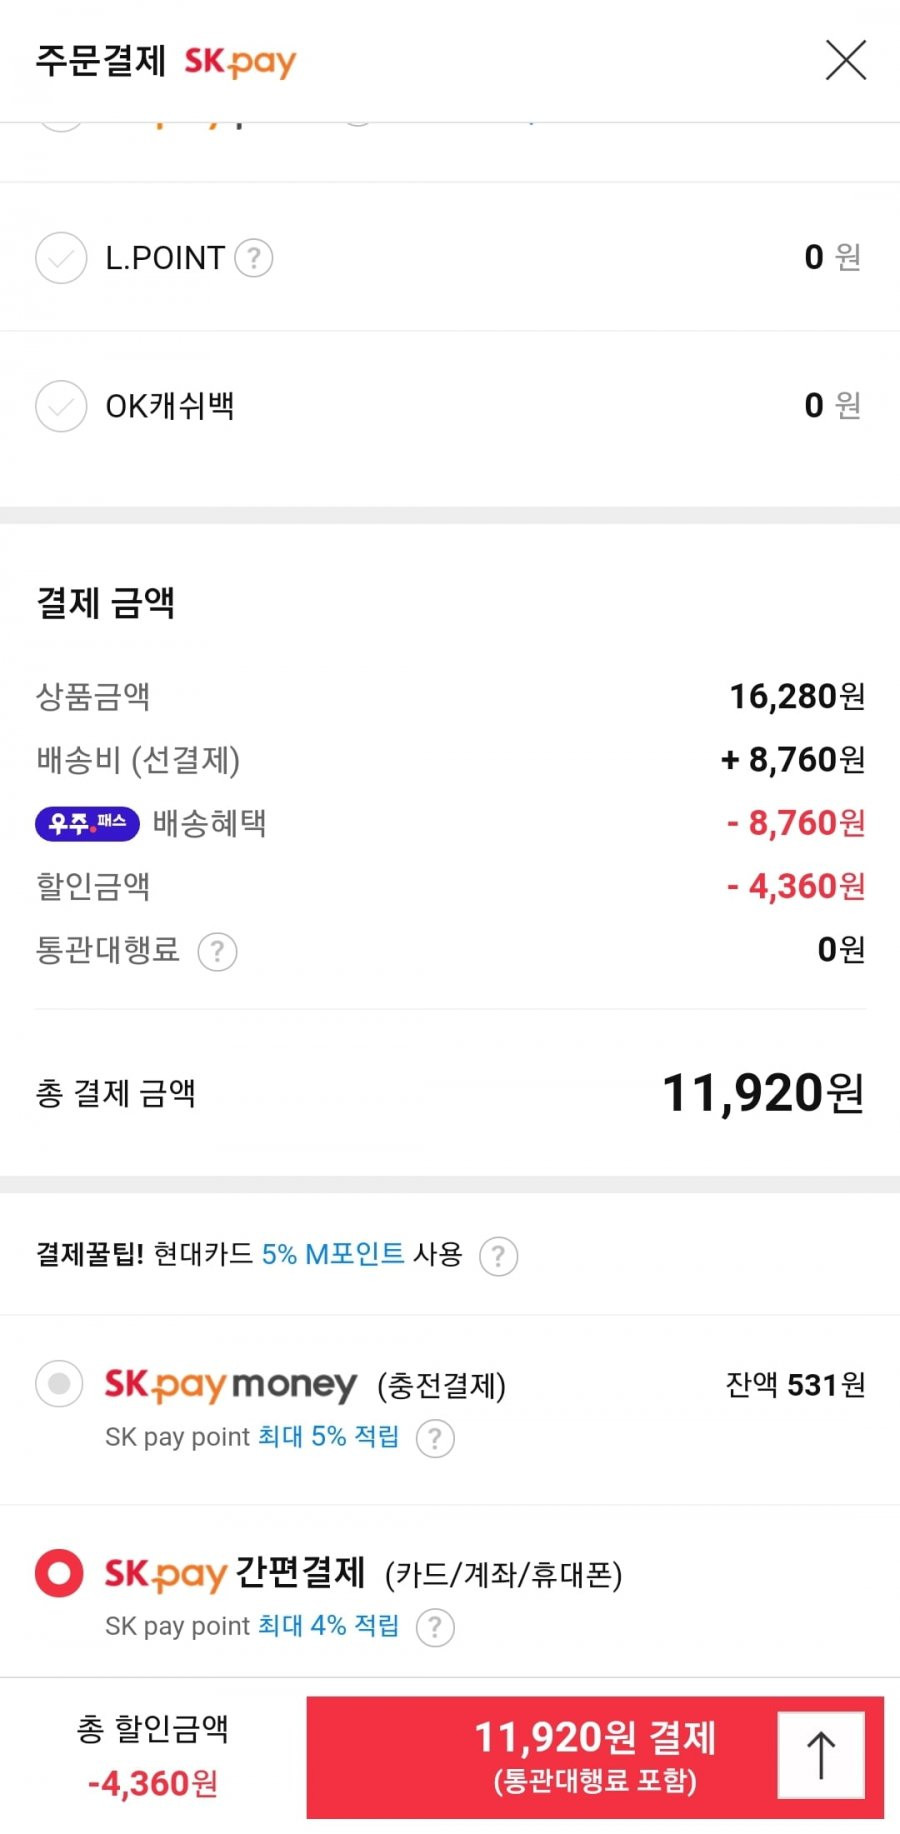Screen dimensions: 900x1834
Task: Open the 5% M포인트 link
Action: tap(333, 1254)
